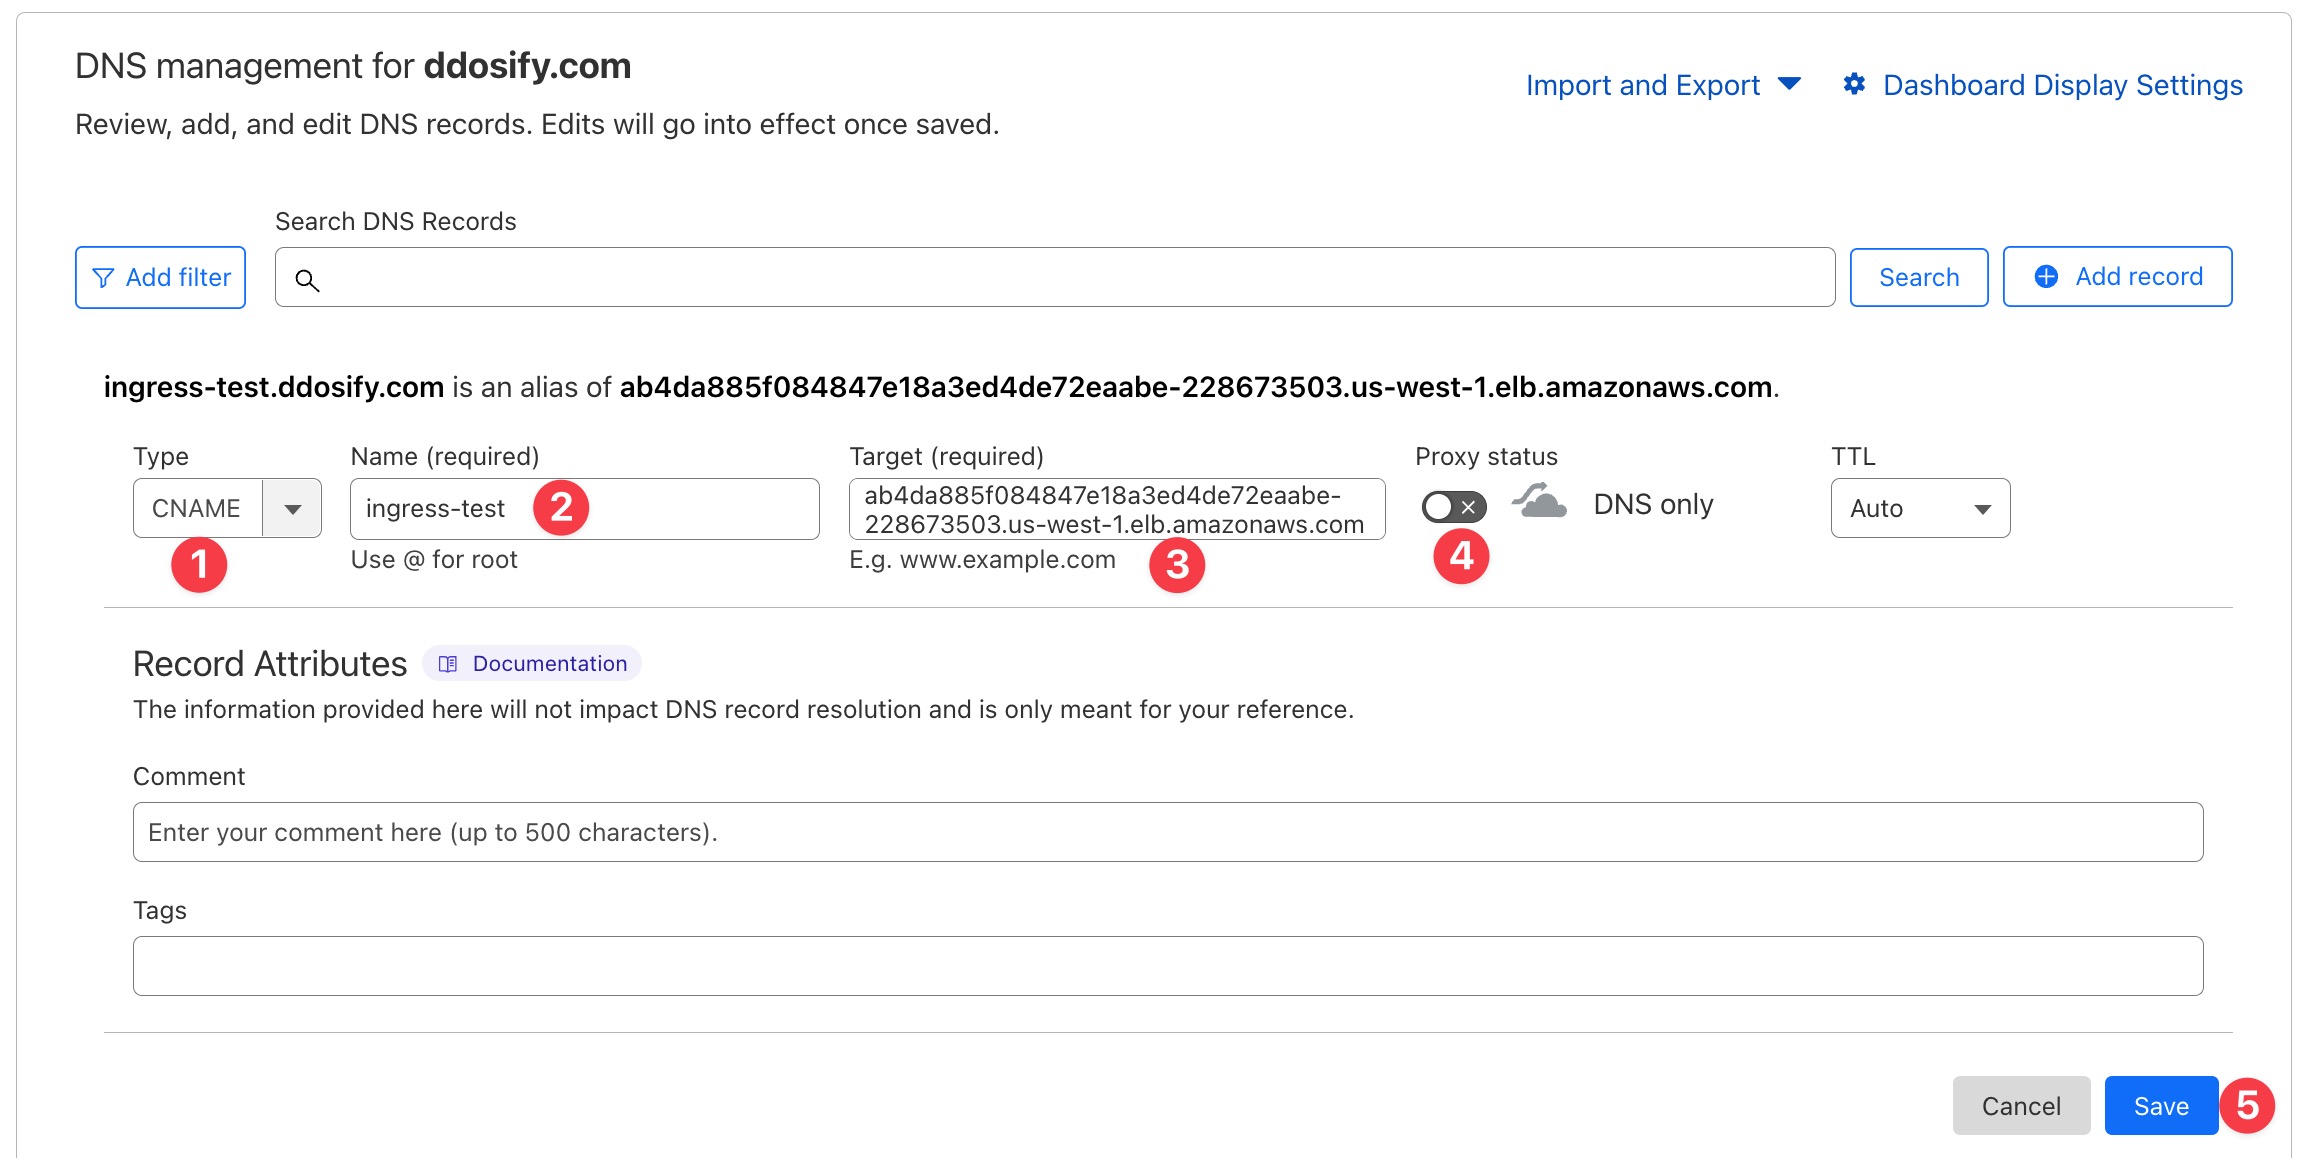Click the magnifying glass in search box
Viewport: 2310px width, 1158px height.
(x=308, y=281)
